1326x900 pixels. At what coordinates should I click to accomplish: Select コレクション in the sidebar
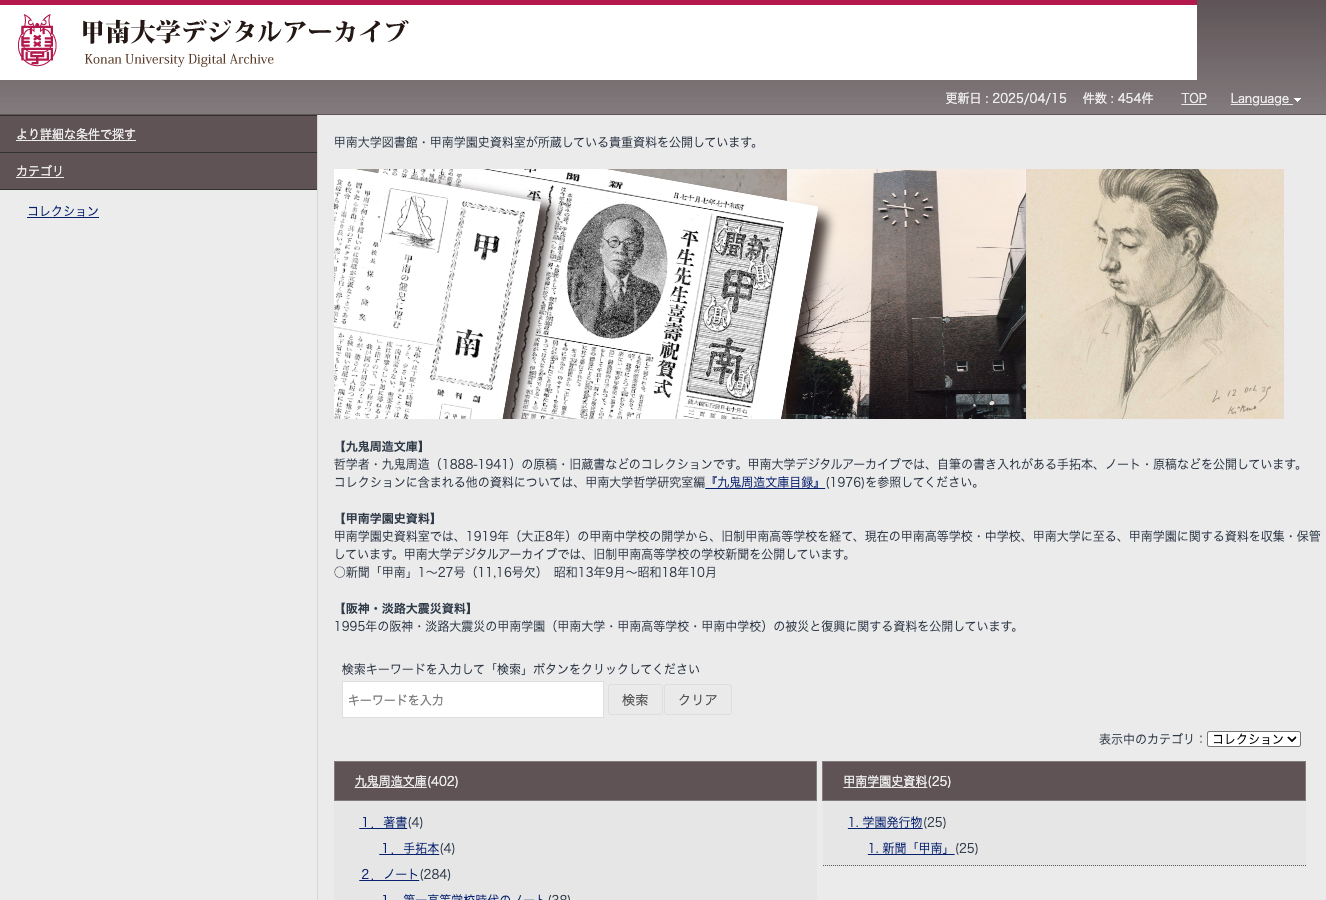63,211
